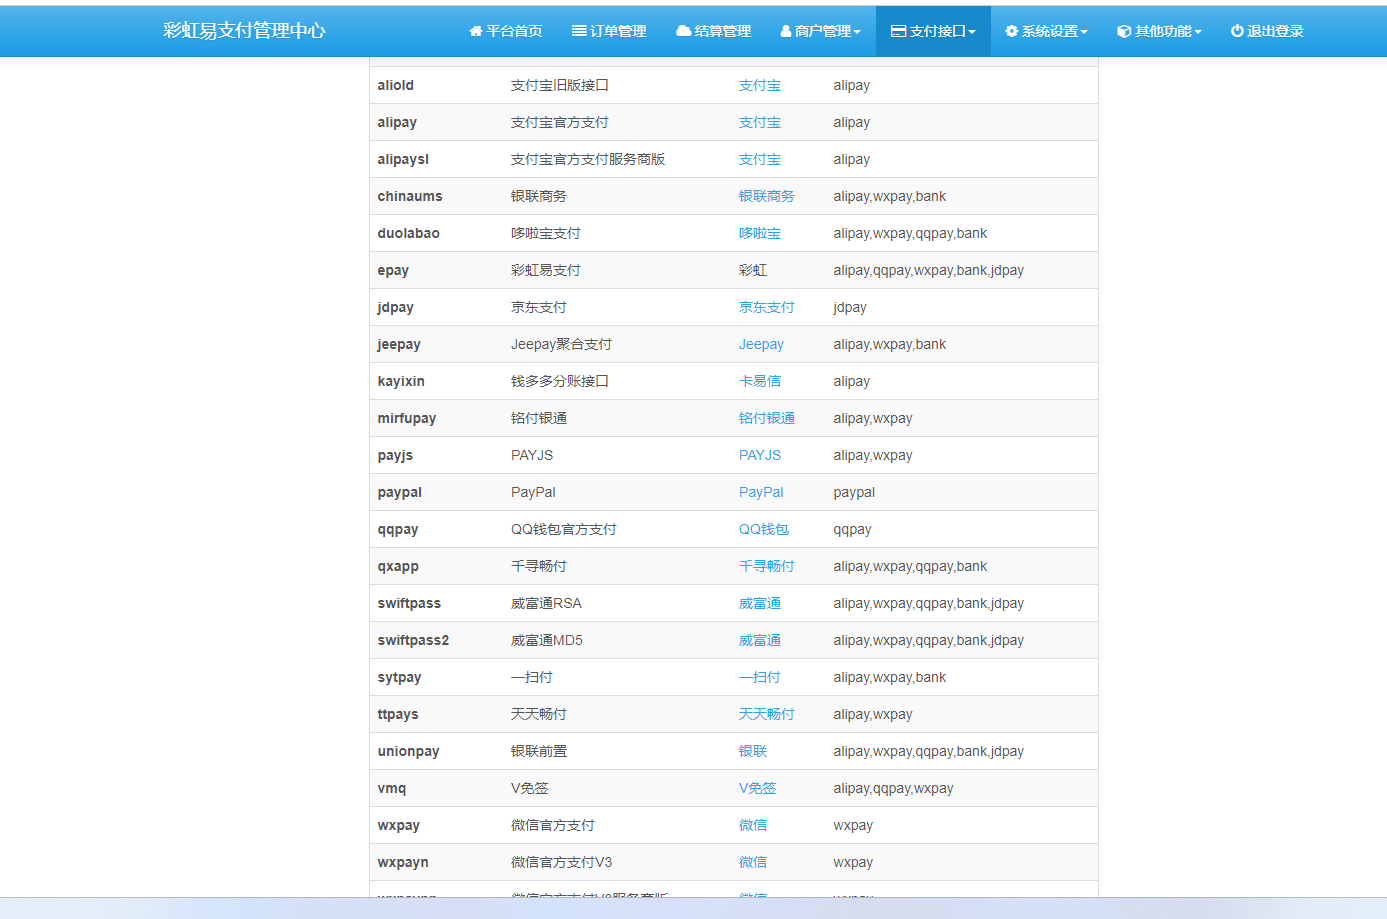This screenshot has width=1387, height=919.
Task: Click the Jeepay聚合支付 description
Action: point(561,345)
